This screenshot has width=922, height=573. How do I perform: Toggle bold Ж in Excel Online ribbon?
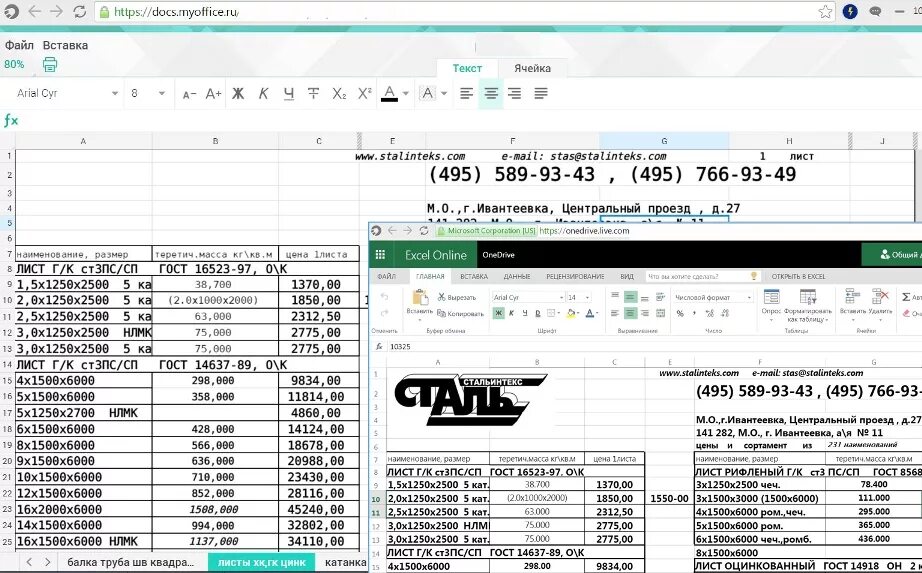[x=499, y=313]
